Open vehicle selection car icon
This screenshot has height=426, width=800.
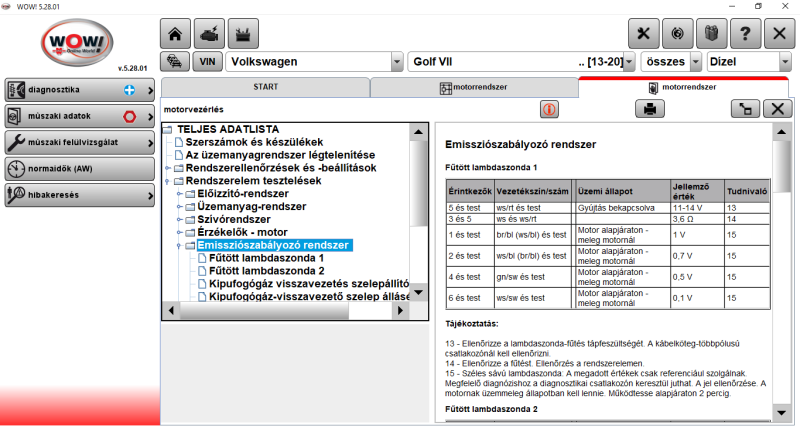(x=175, y=62)
